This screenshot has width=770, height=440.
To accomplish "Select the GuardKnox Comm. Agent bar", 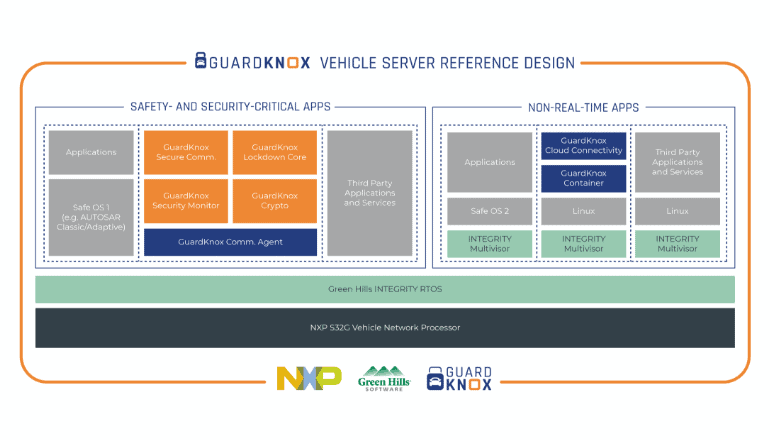I will (230, 242).
